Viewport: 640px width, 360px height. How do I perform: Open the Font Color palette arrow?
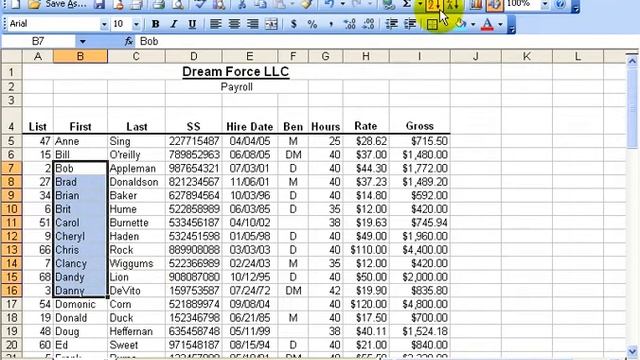(x=500, y=24)
